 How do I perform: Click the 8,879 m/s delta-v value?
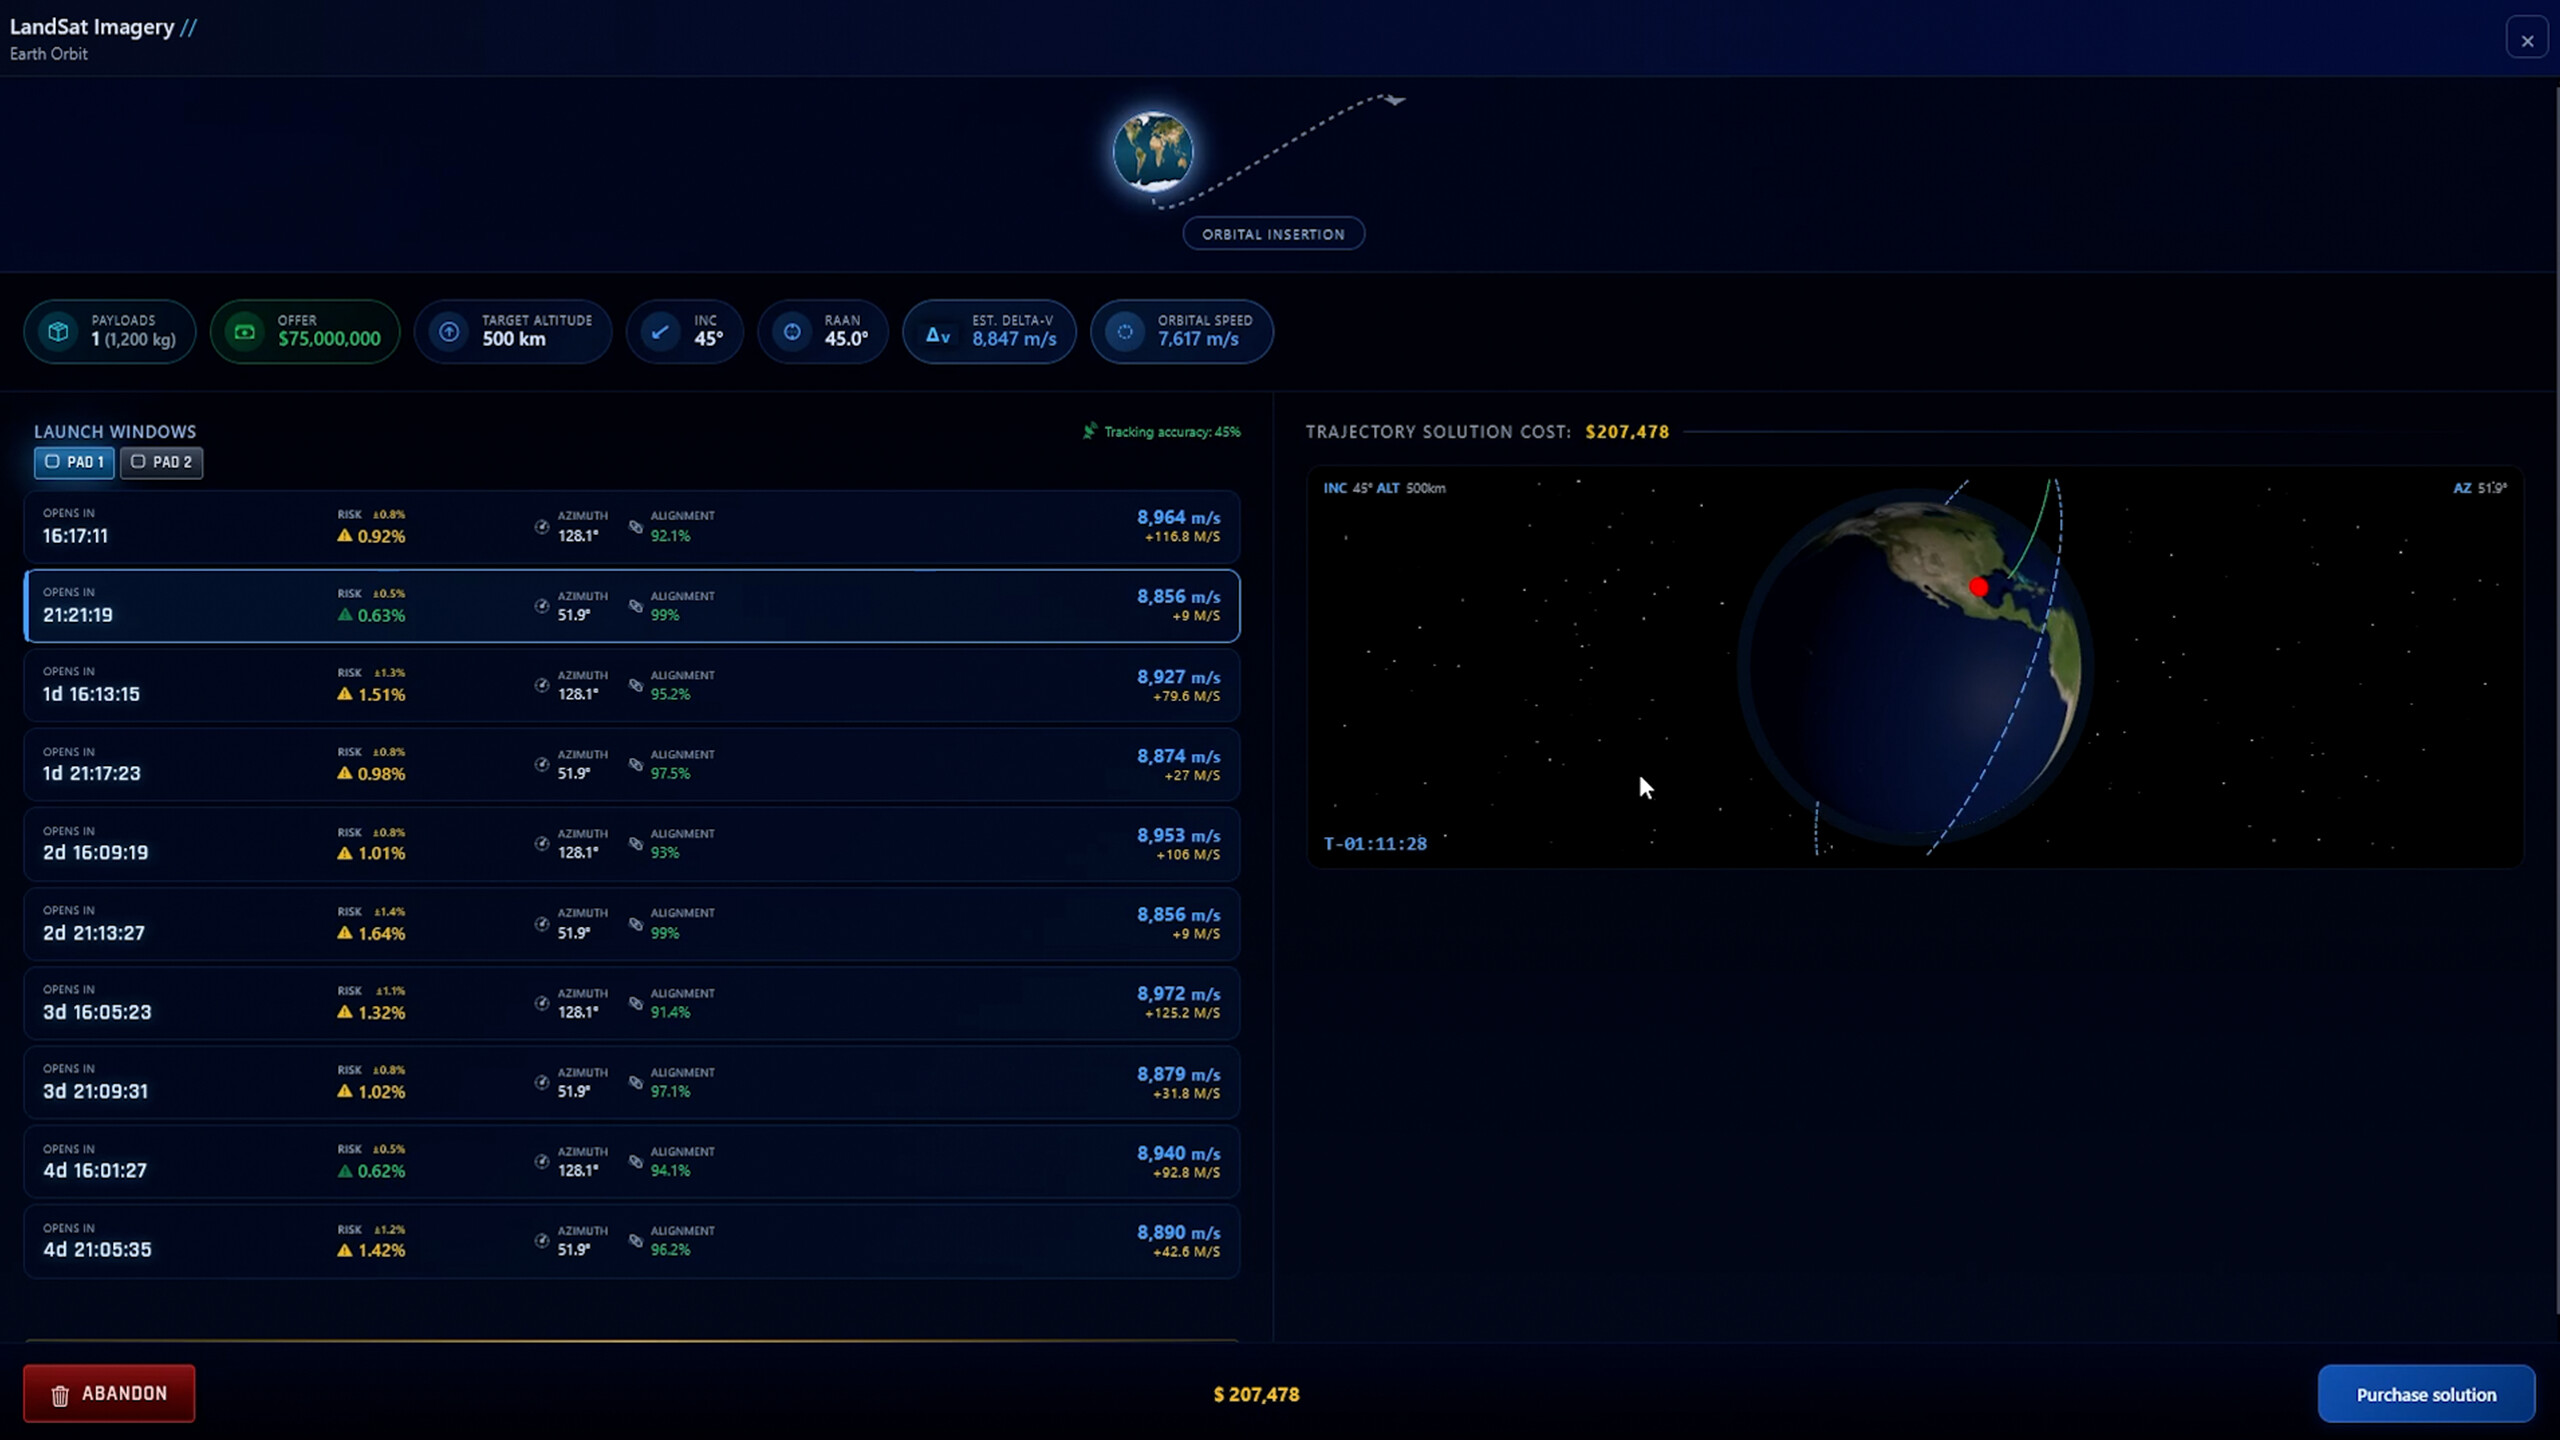[1178, 1074]
